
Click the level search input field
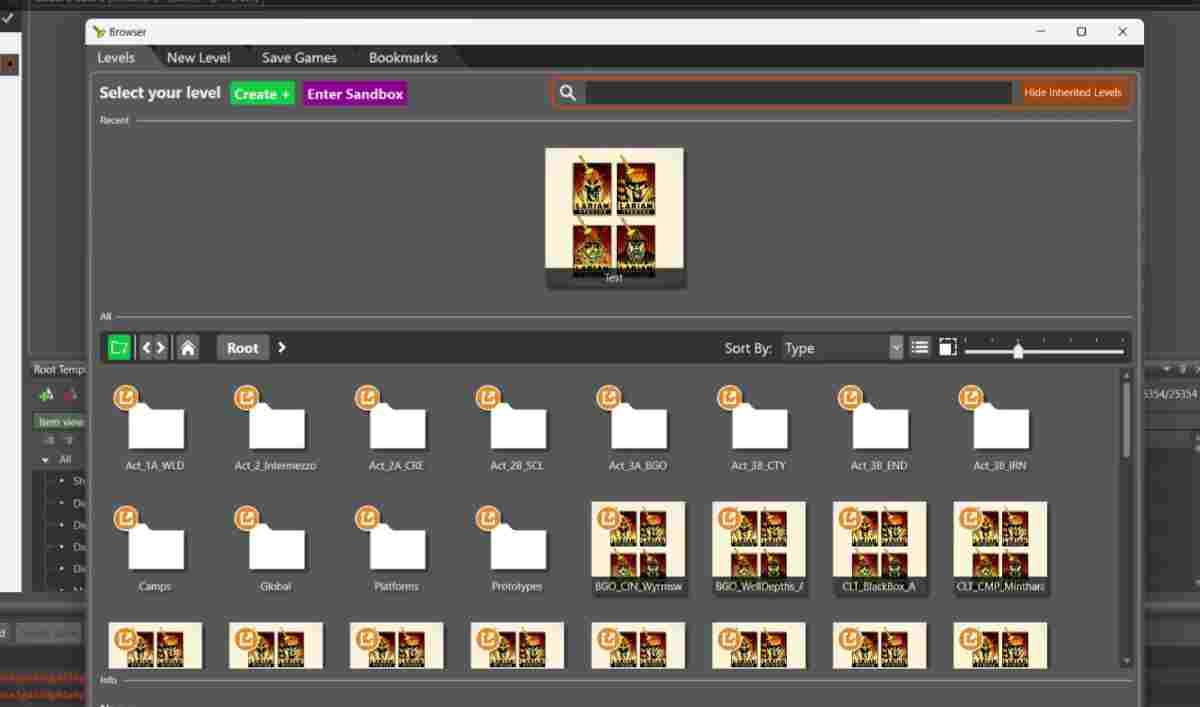pos(799,93)
